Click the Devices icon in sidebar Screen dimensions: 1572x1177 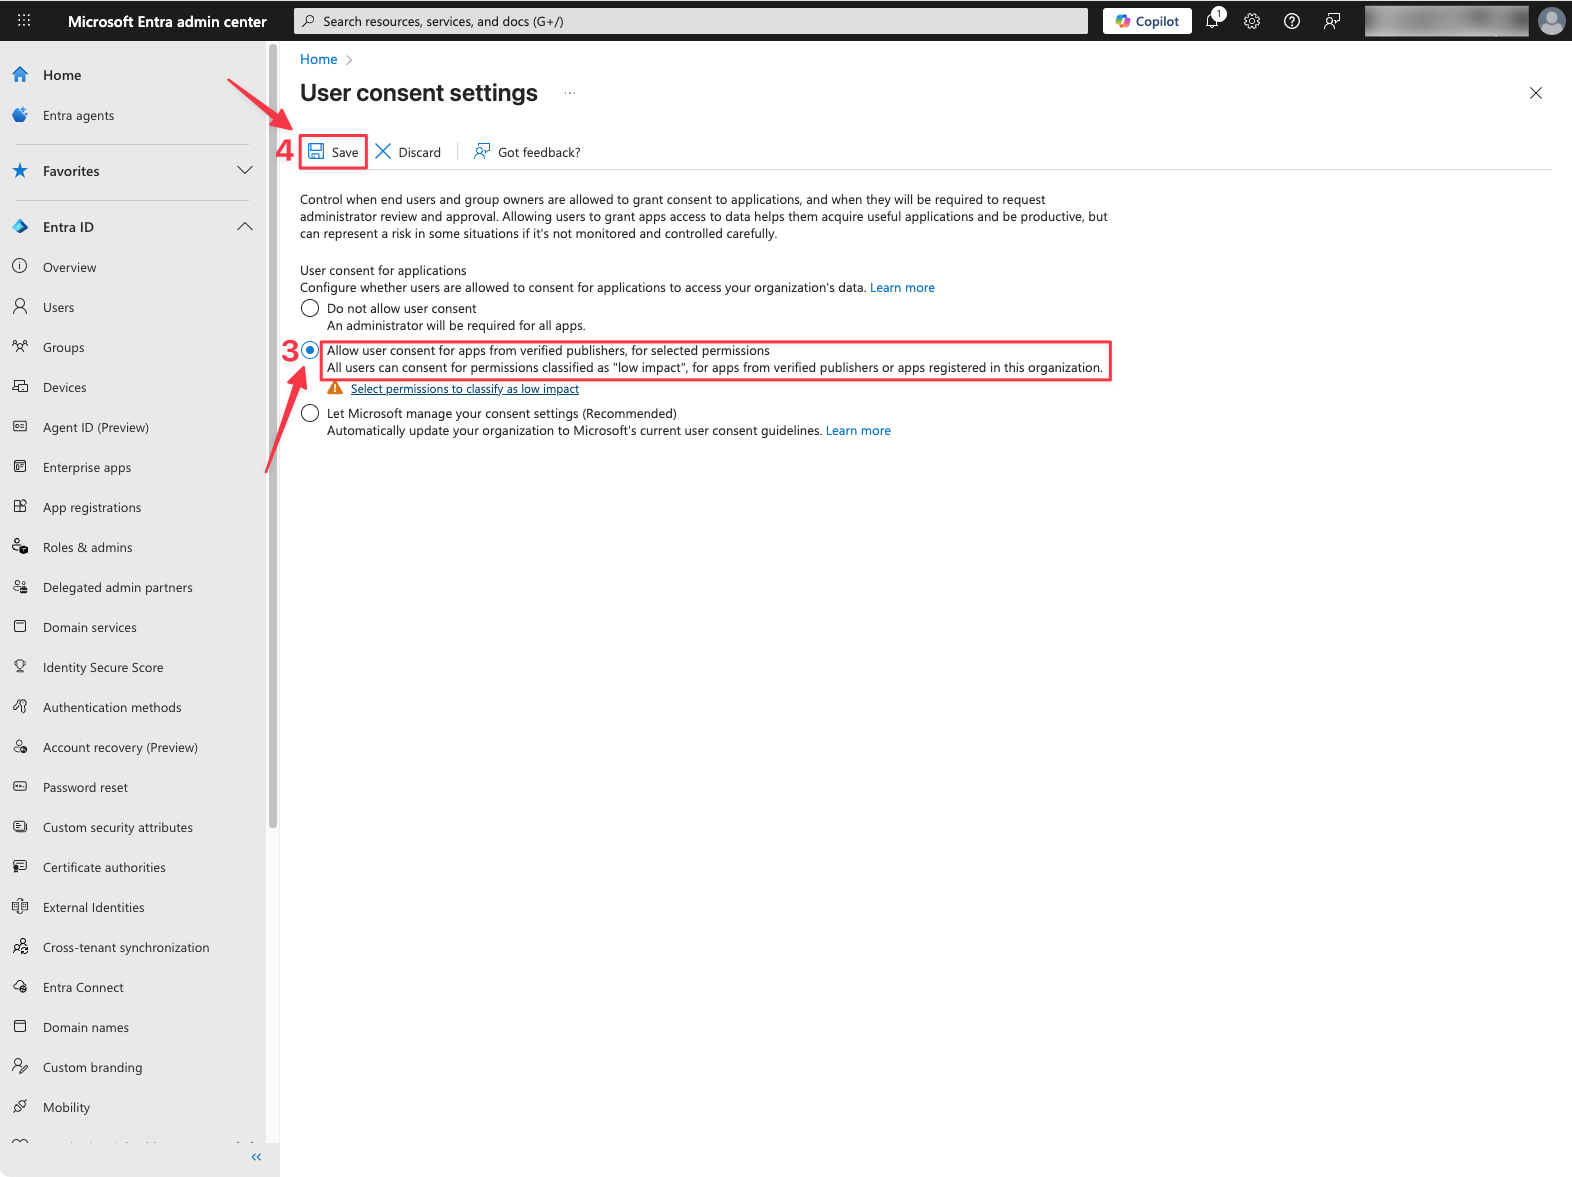20,386
